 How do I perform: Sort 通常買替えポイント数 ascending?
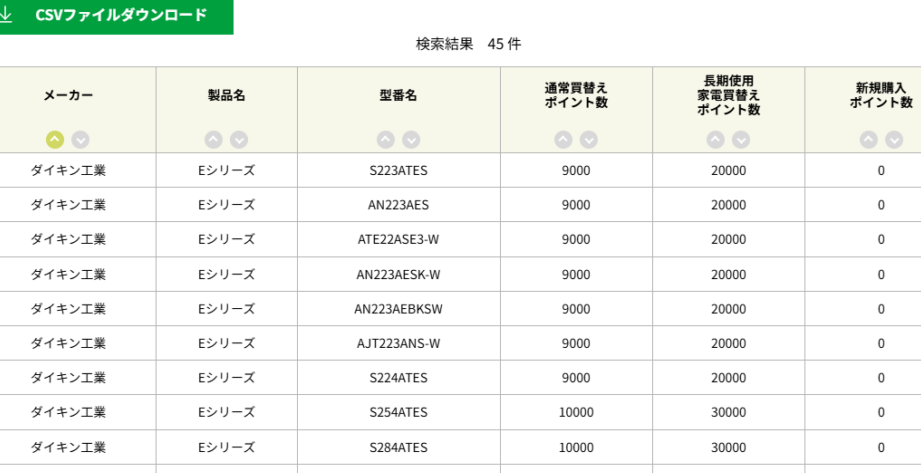pos(564,140)
